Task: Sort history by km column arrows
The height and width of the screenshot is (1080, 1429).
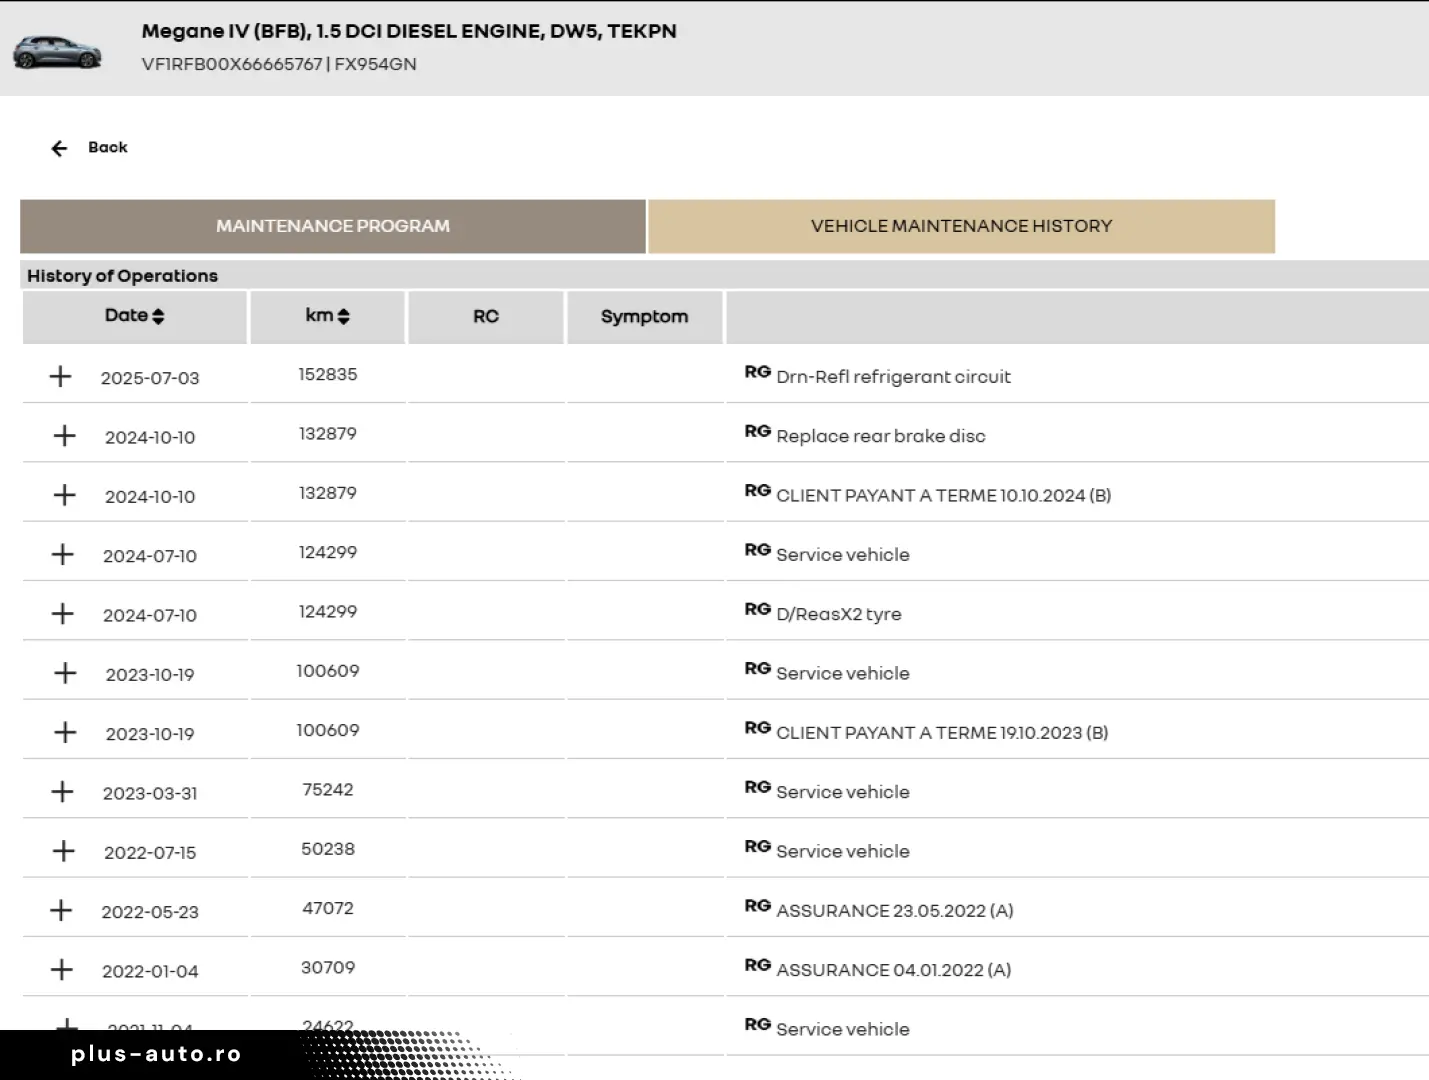Action: coord(343,316)
